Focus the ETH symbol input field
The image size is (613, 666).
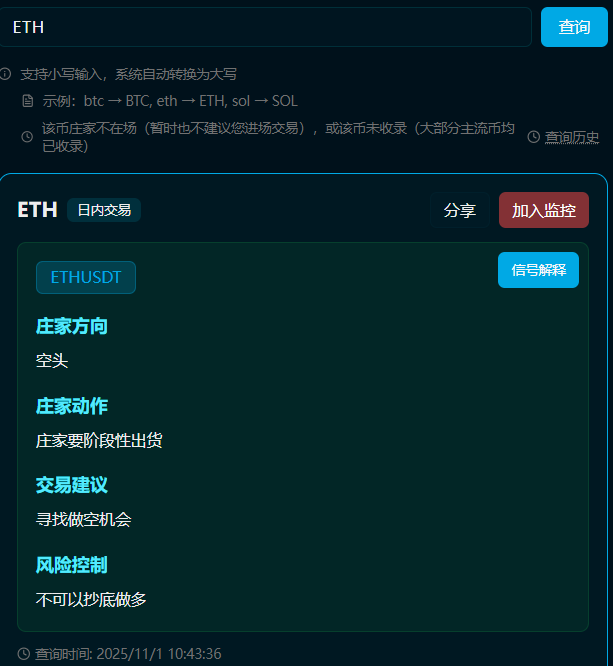266,27
